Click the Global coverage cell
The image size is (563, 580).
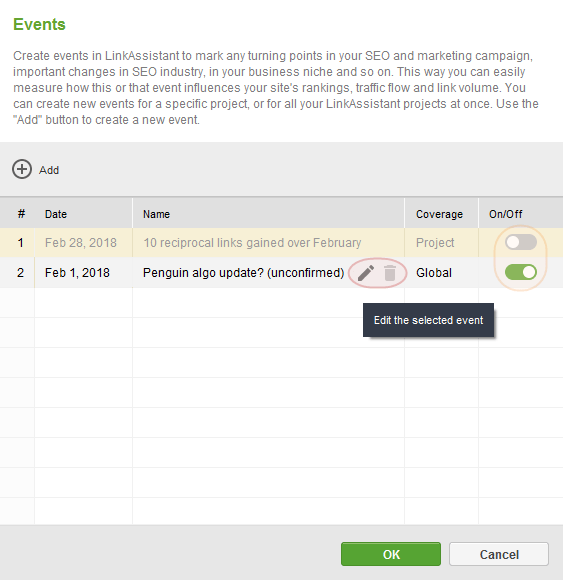pyautogui.click(x=441, y=273)
